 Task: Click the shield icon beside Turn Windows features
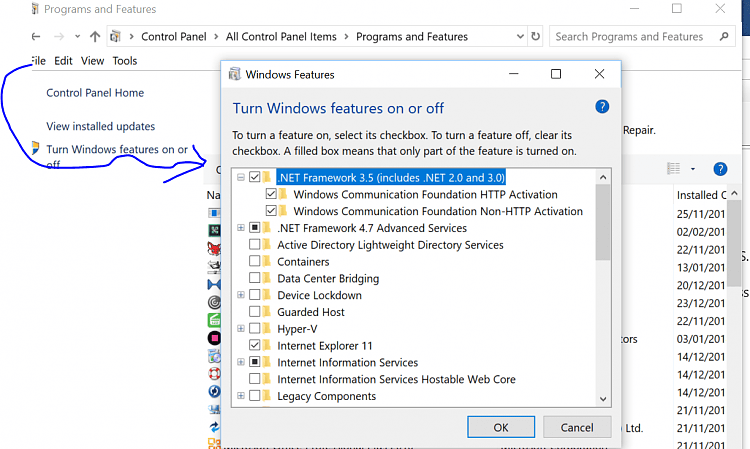click(x=35, y=148)
